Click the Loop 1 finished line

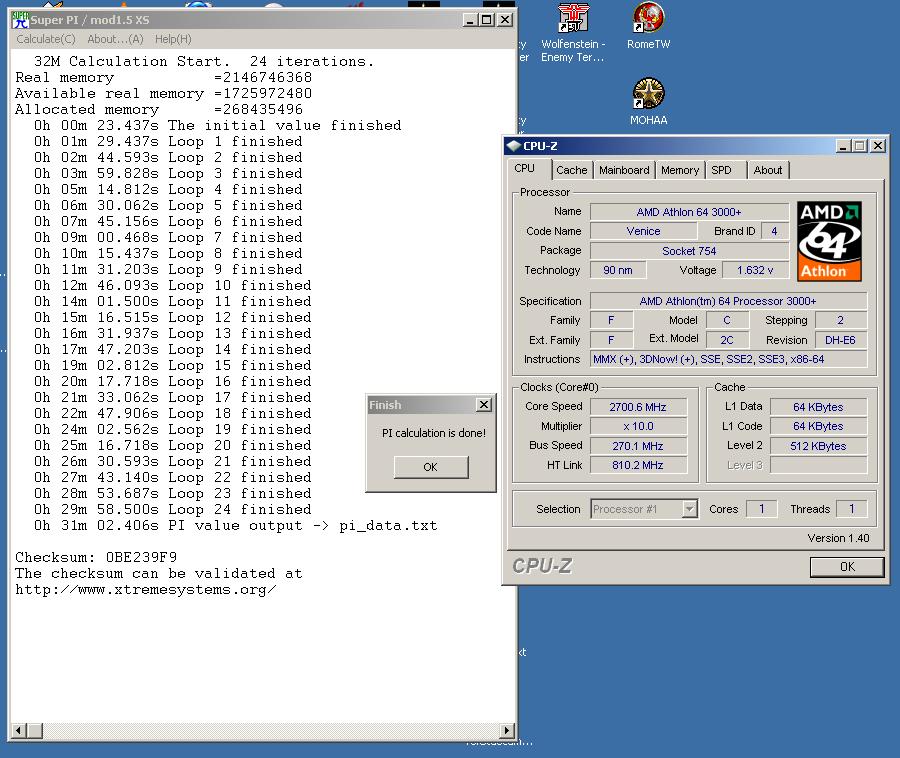[x=168, y=142]
